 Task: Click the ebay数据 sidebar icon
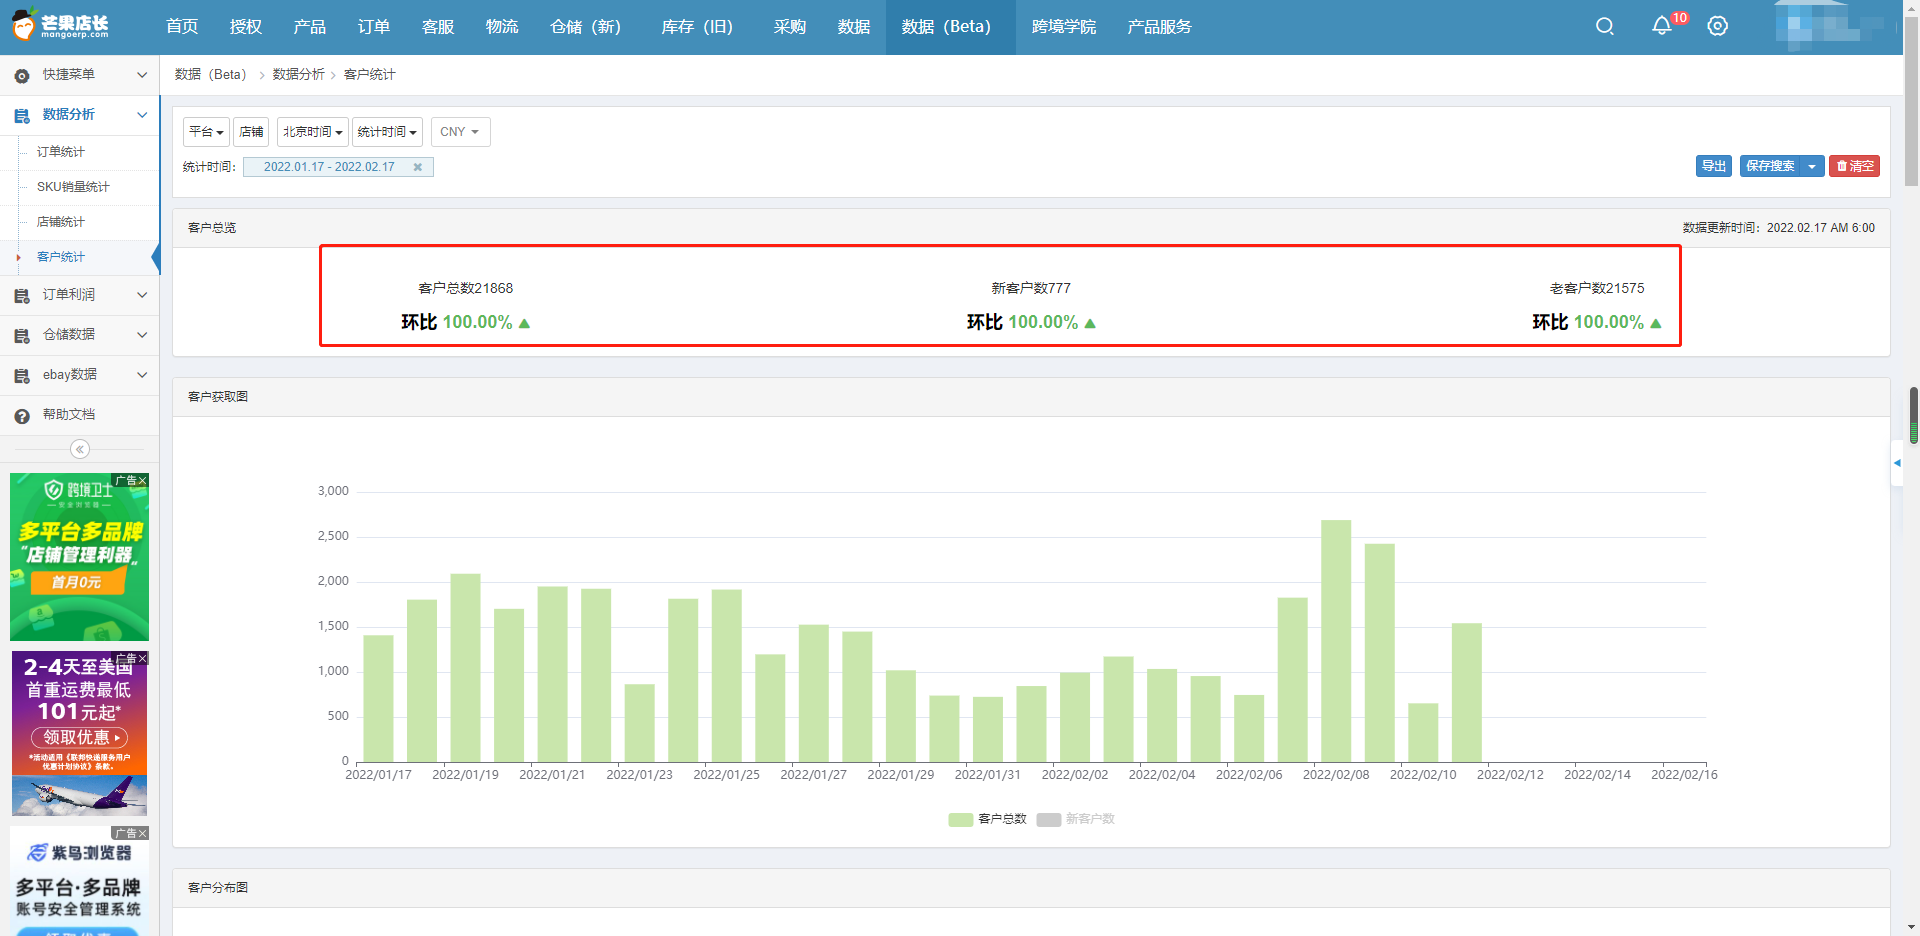22,376
